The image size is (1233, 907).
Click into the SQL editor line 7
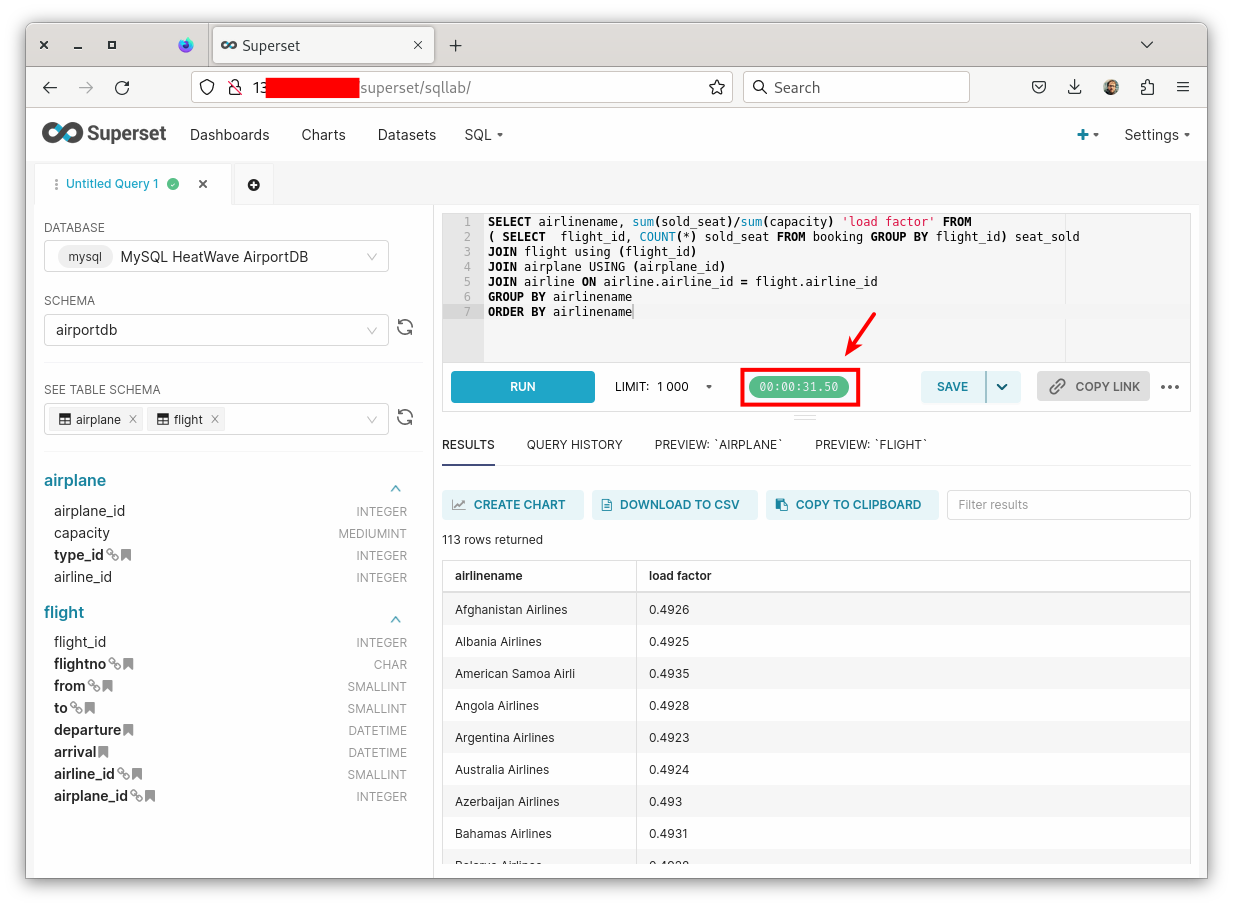point(836,312)
